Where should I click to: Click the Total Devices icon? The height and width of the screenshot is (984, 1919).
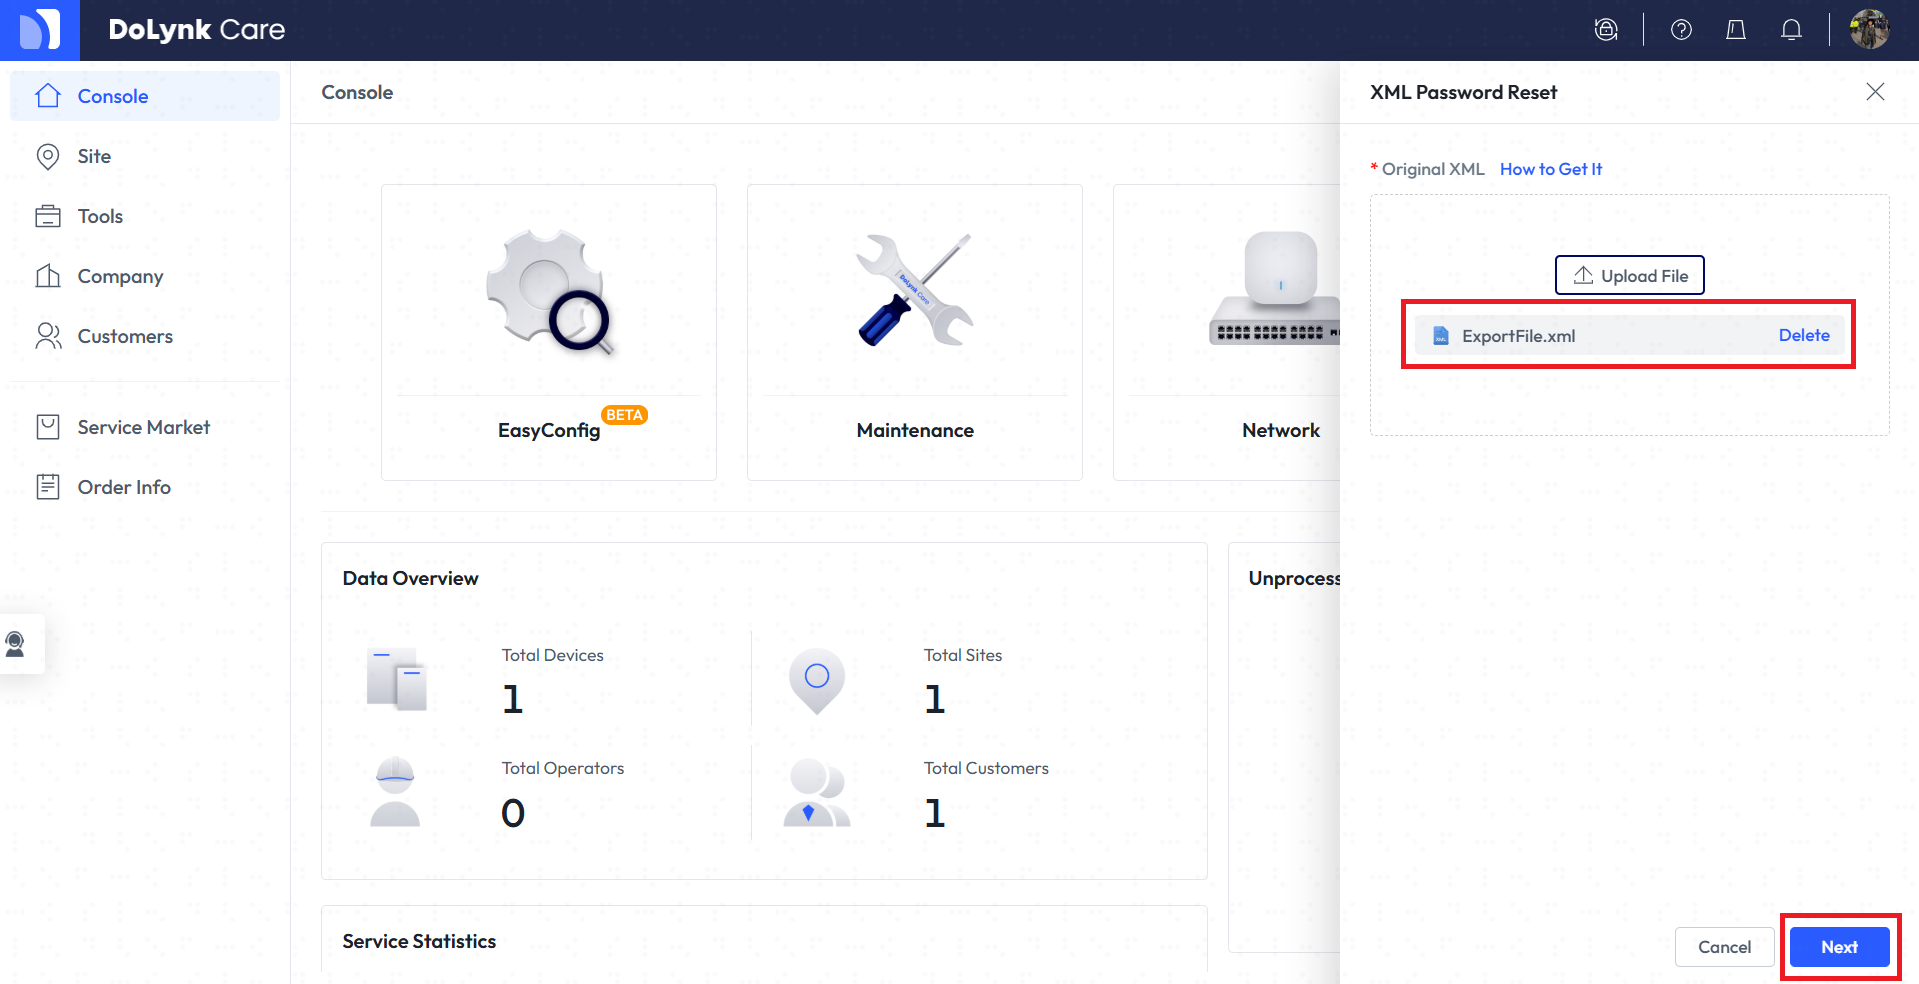pos(397,679)
